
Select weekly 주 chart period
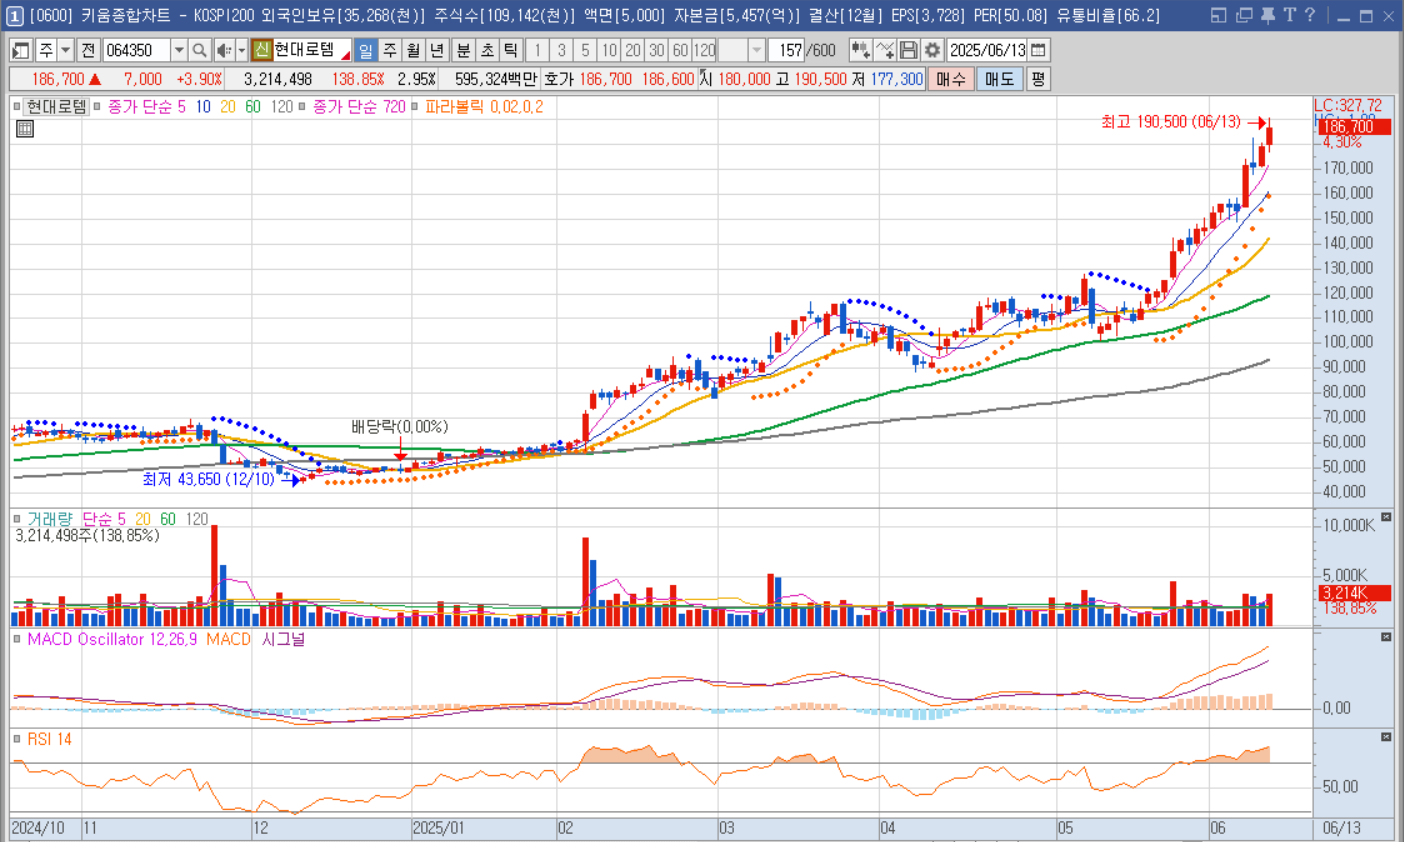click(x=389, y=50)
